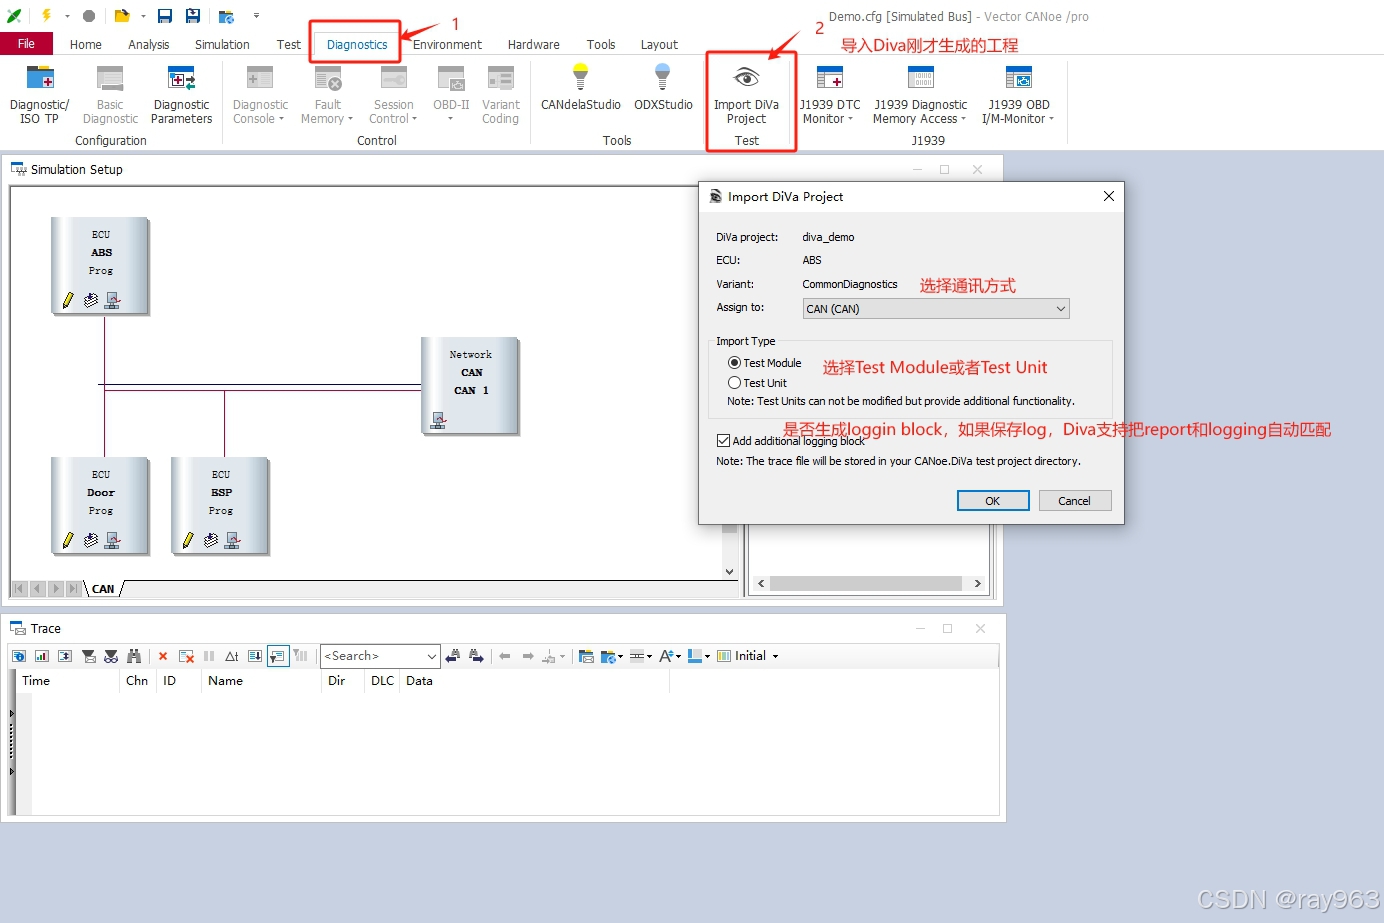Open the Assign to CAN (CAN) dropdown
This screenshot has height=923, width=1384.
(936, 309)
